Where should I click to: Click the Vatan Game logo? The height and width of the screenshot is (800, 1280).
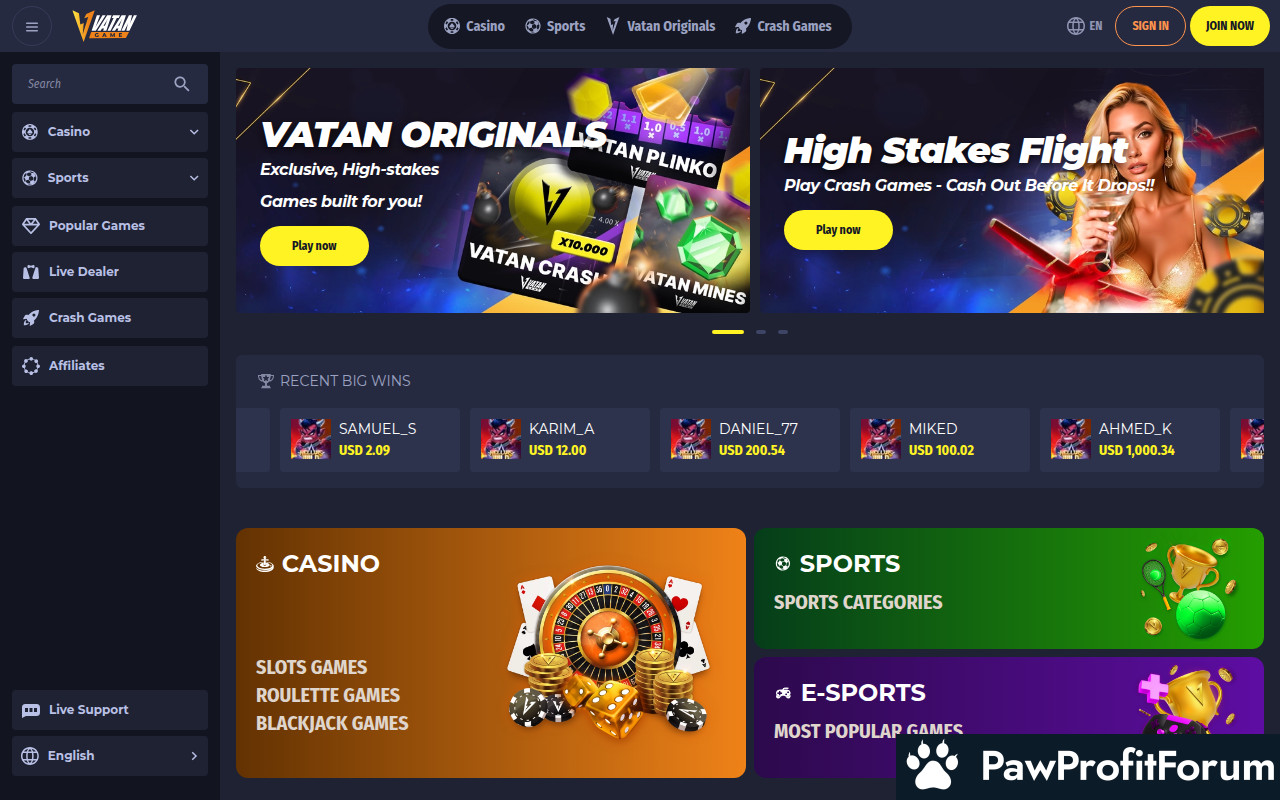coord(104,26)
